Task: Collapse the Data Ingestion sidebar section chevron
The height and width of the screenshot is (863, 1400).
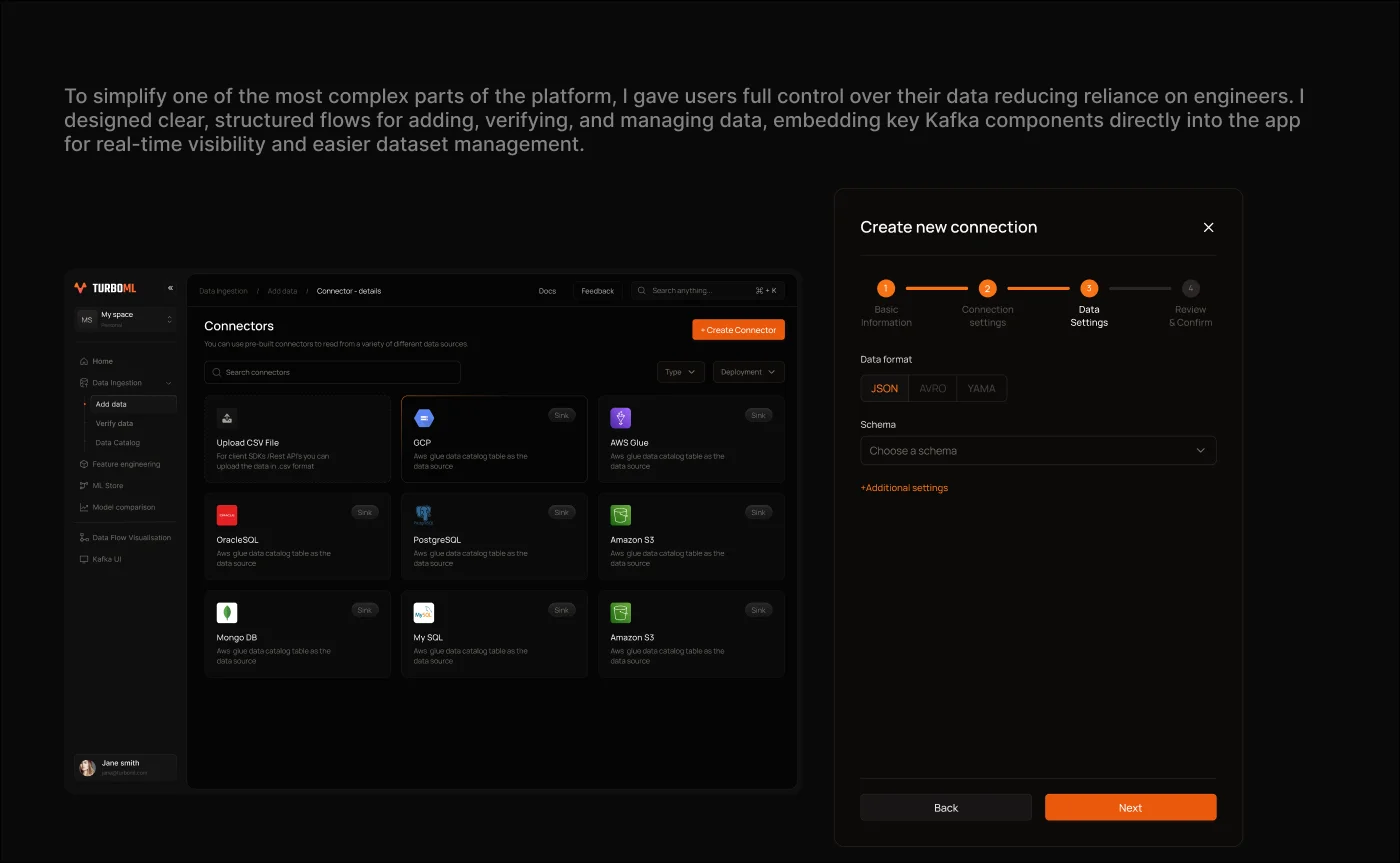Action: pos(168,383)
